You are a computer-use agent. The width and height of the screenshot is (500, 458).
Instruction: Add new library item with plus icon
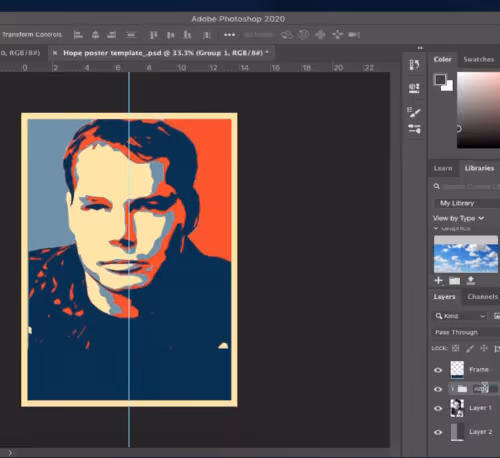tap(438, 281)
